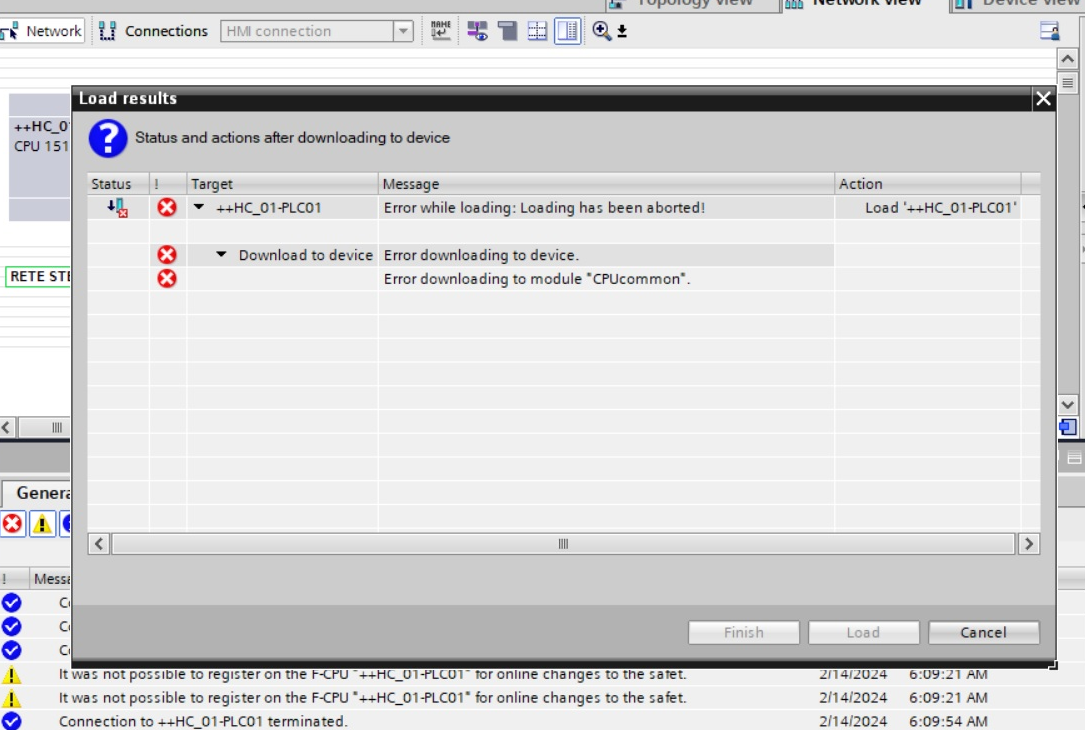Screen dimensions: 1085x730
Task: Click the download-failed status icon
Action: [x=118, y=208]
